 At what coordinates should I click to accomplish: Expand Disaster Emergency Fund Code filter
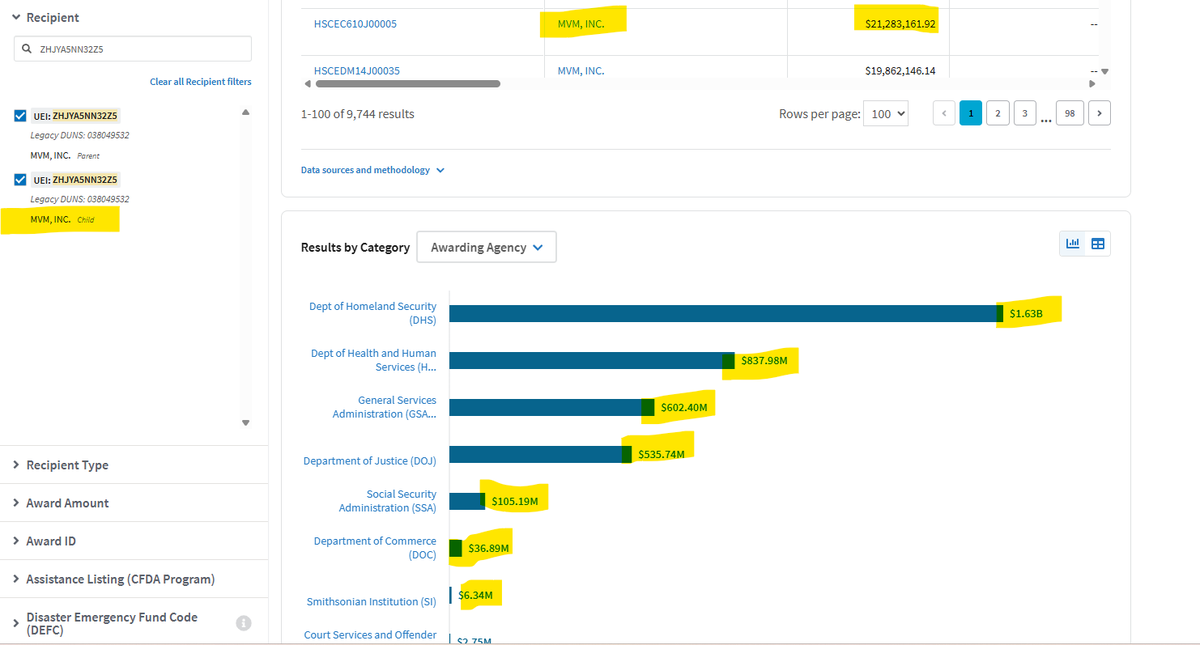(104, 623)
